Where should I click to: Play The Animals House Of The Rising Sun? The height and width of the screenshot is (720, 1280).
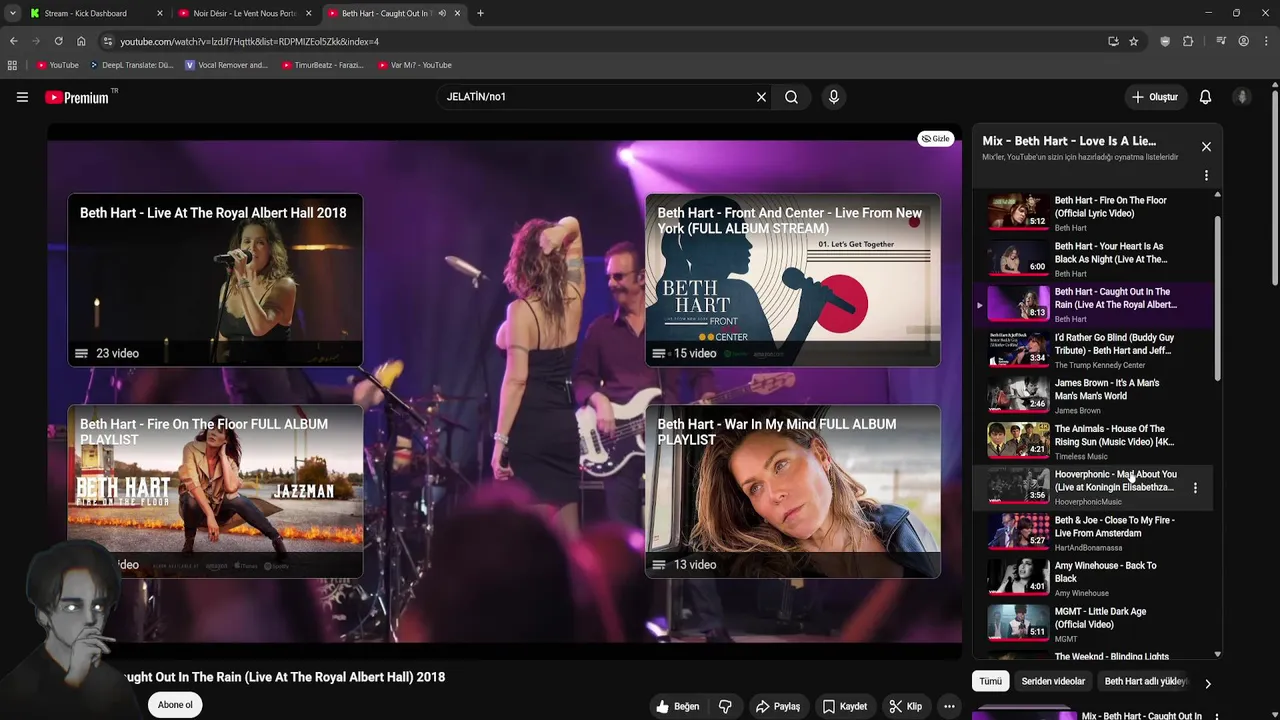[1092, 442]
